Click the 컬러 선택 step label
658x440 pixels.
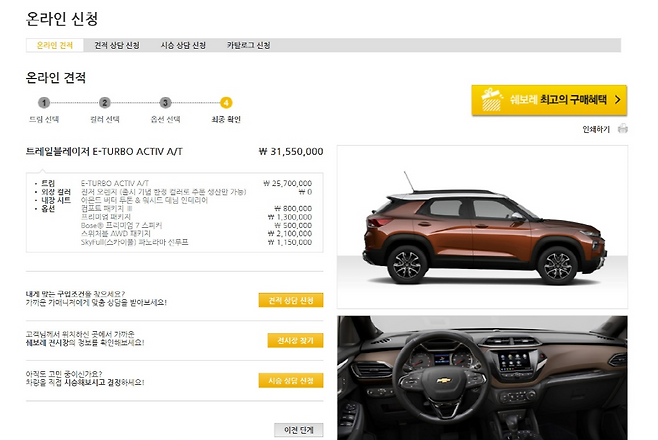coord(104,120)
